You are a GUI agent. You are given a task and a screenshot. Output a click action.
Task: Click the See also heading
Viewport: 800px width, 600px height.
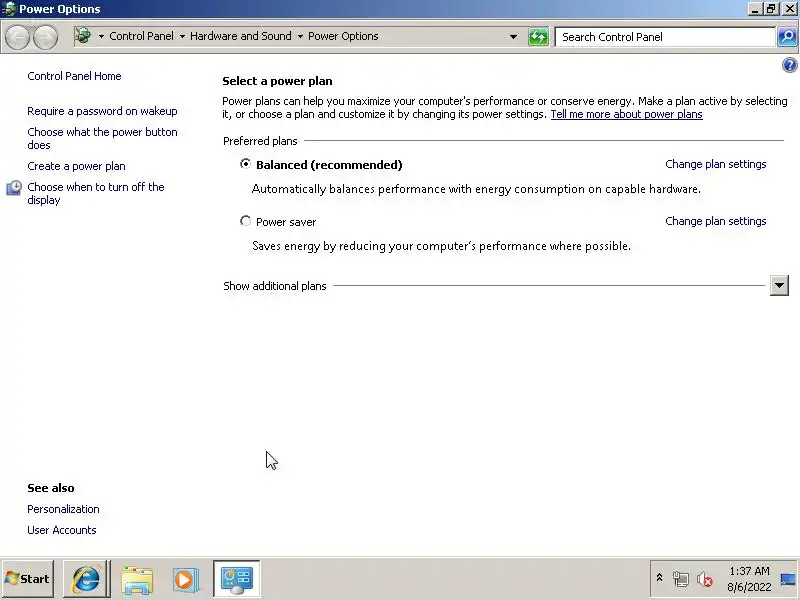coord(51,488)
